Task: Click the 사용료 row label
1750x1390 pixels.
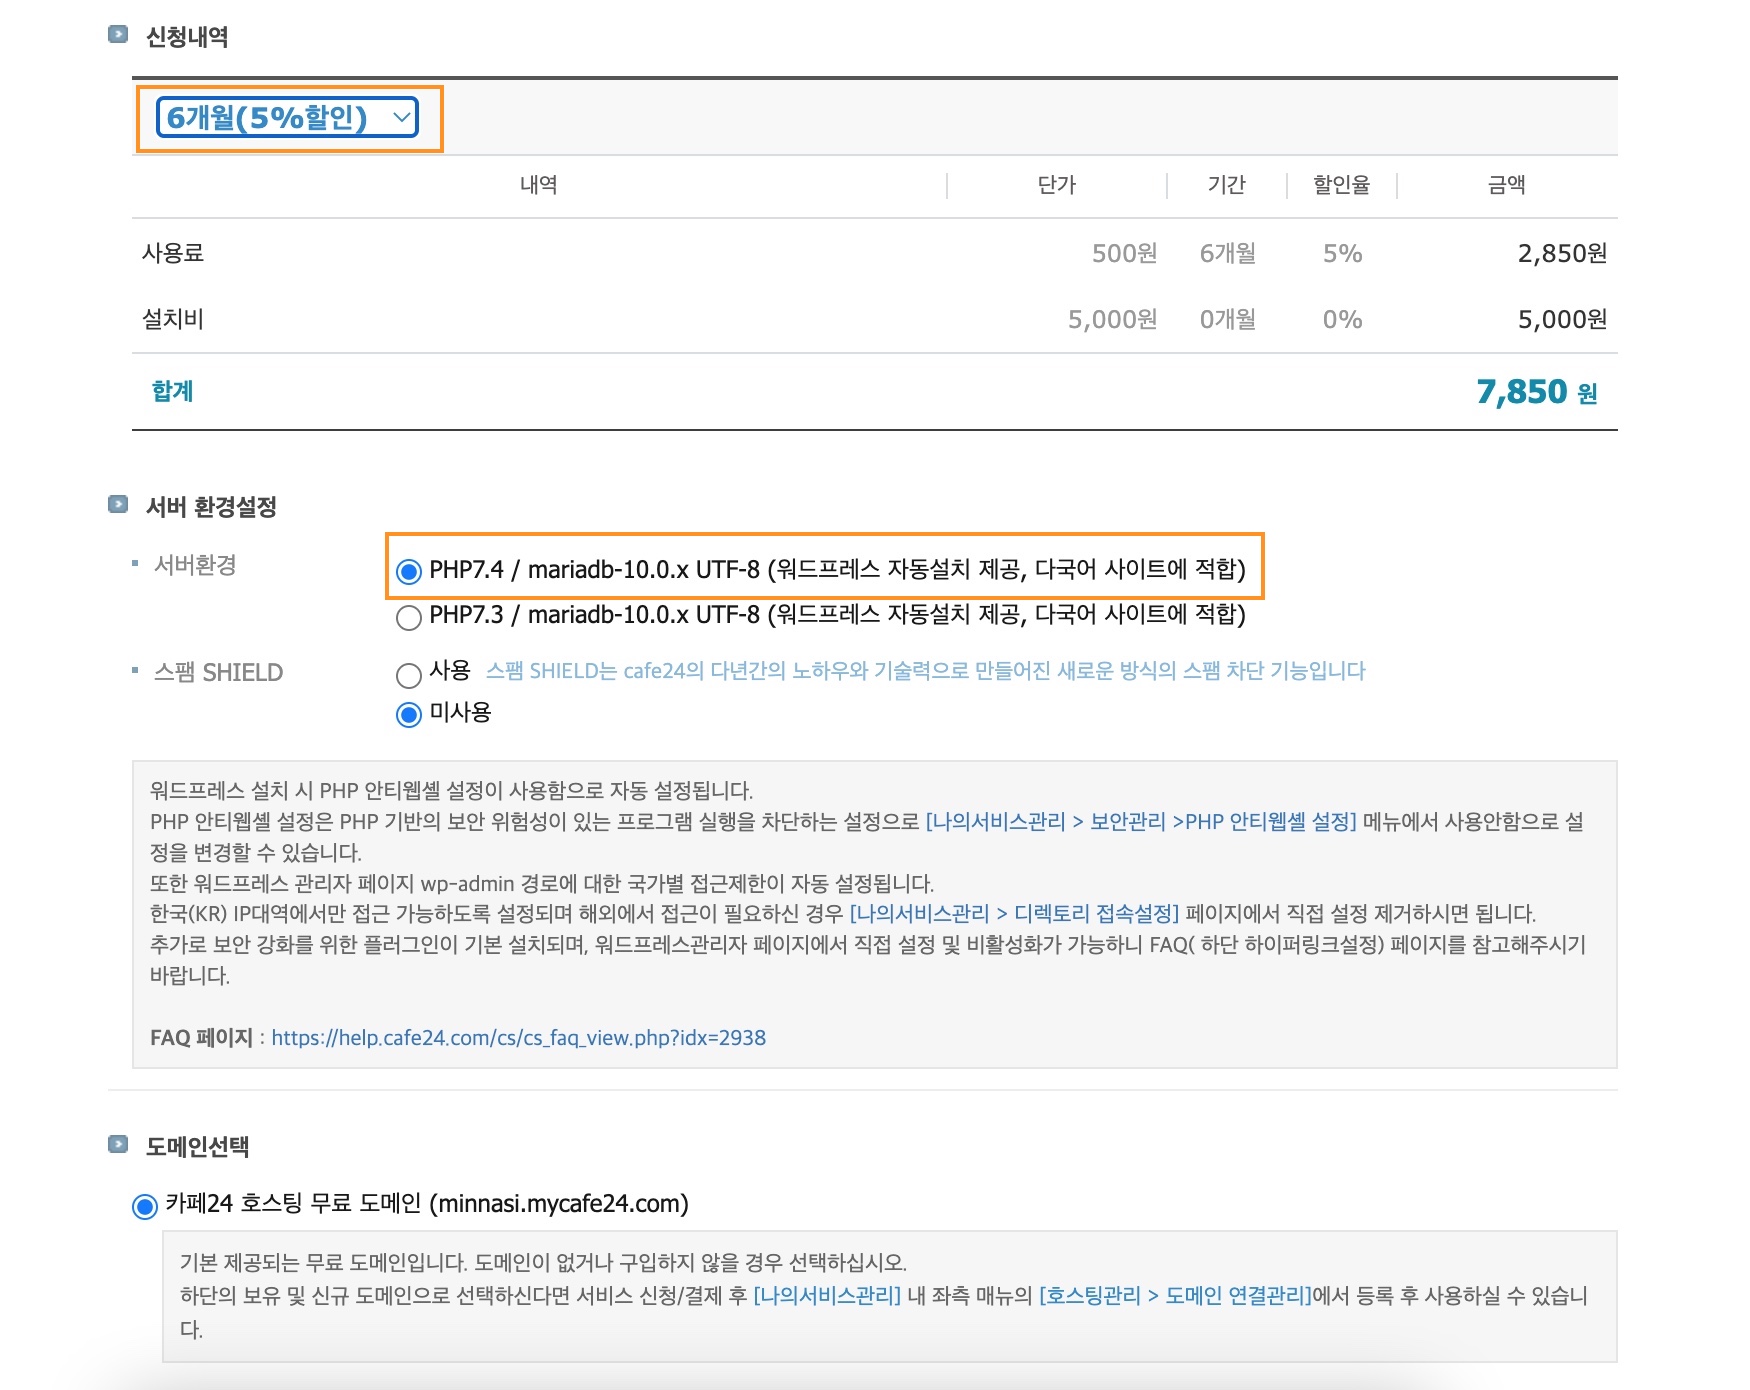Action: pos(173,253)
